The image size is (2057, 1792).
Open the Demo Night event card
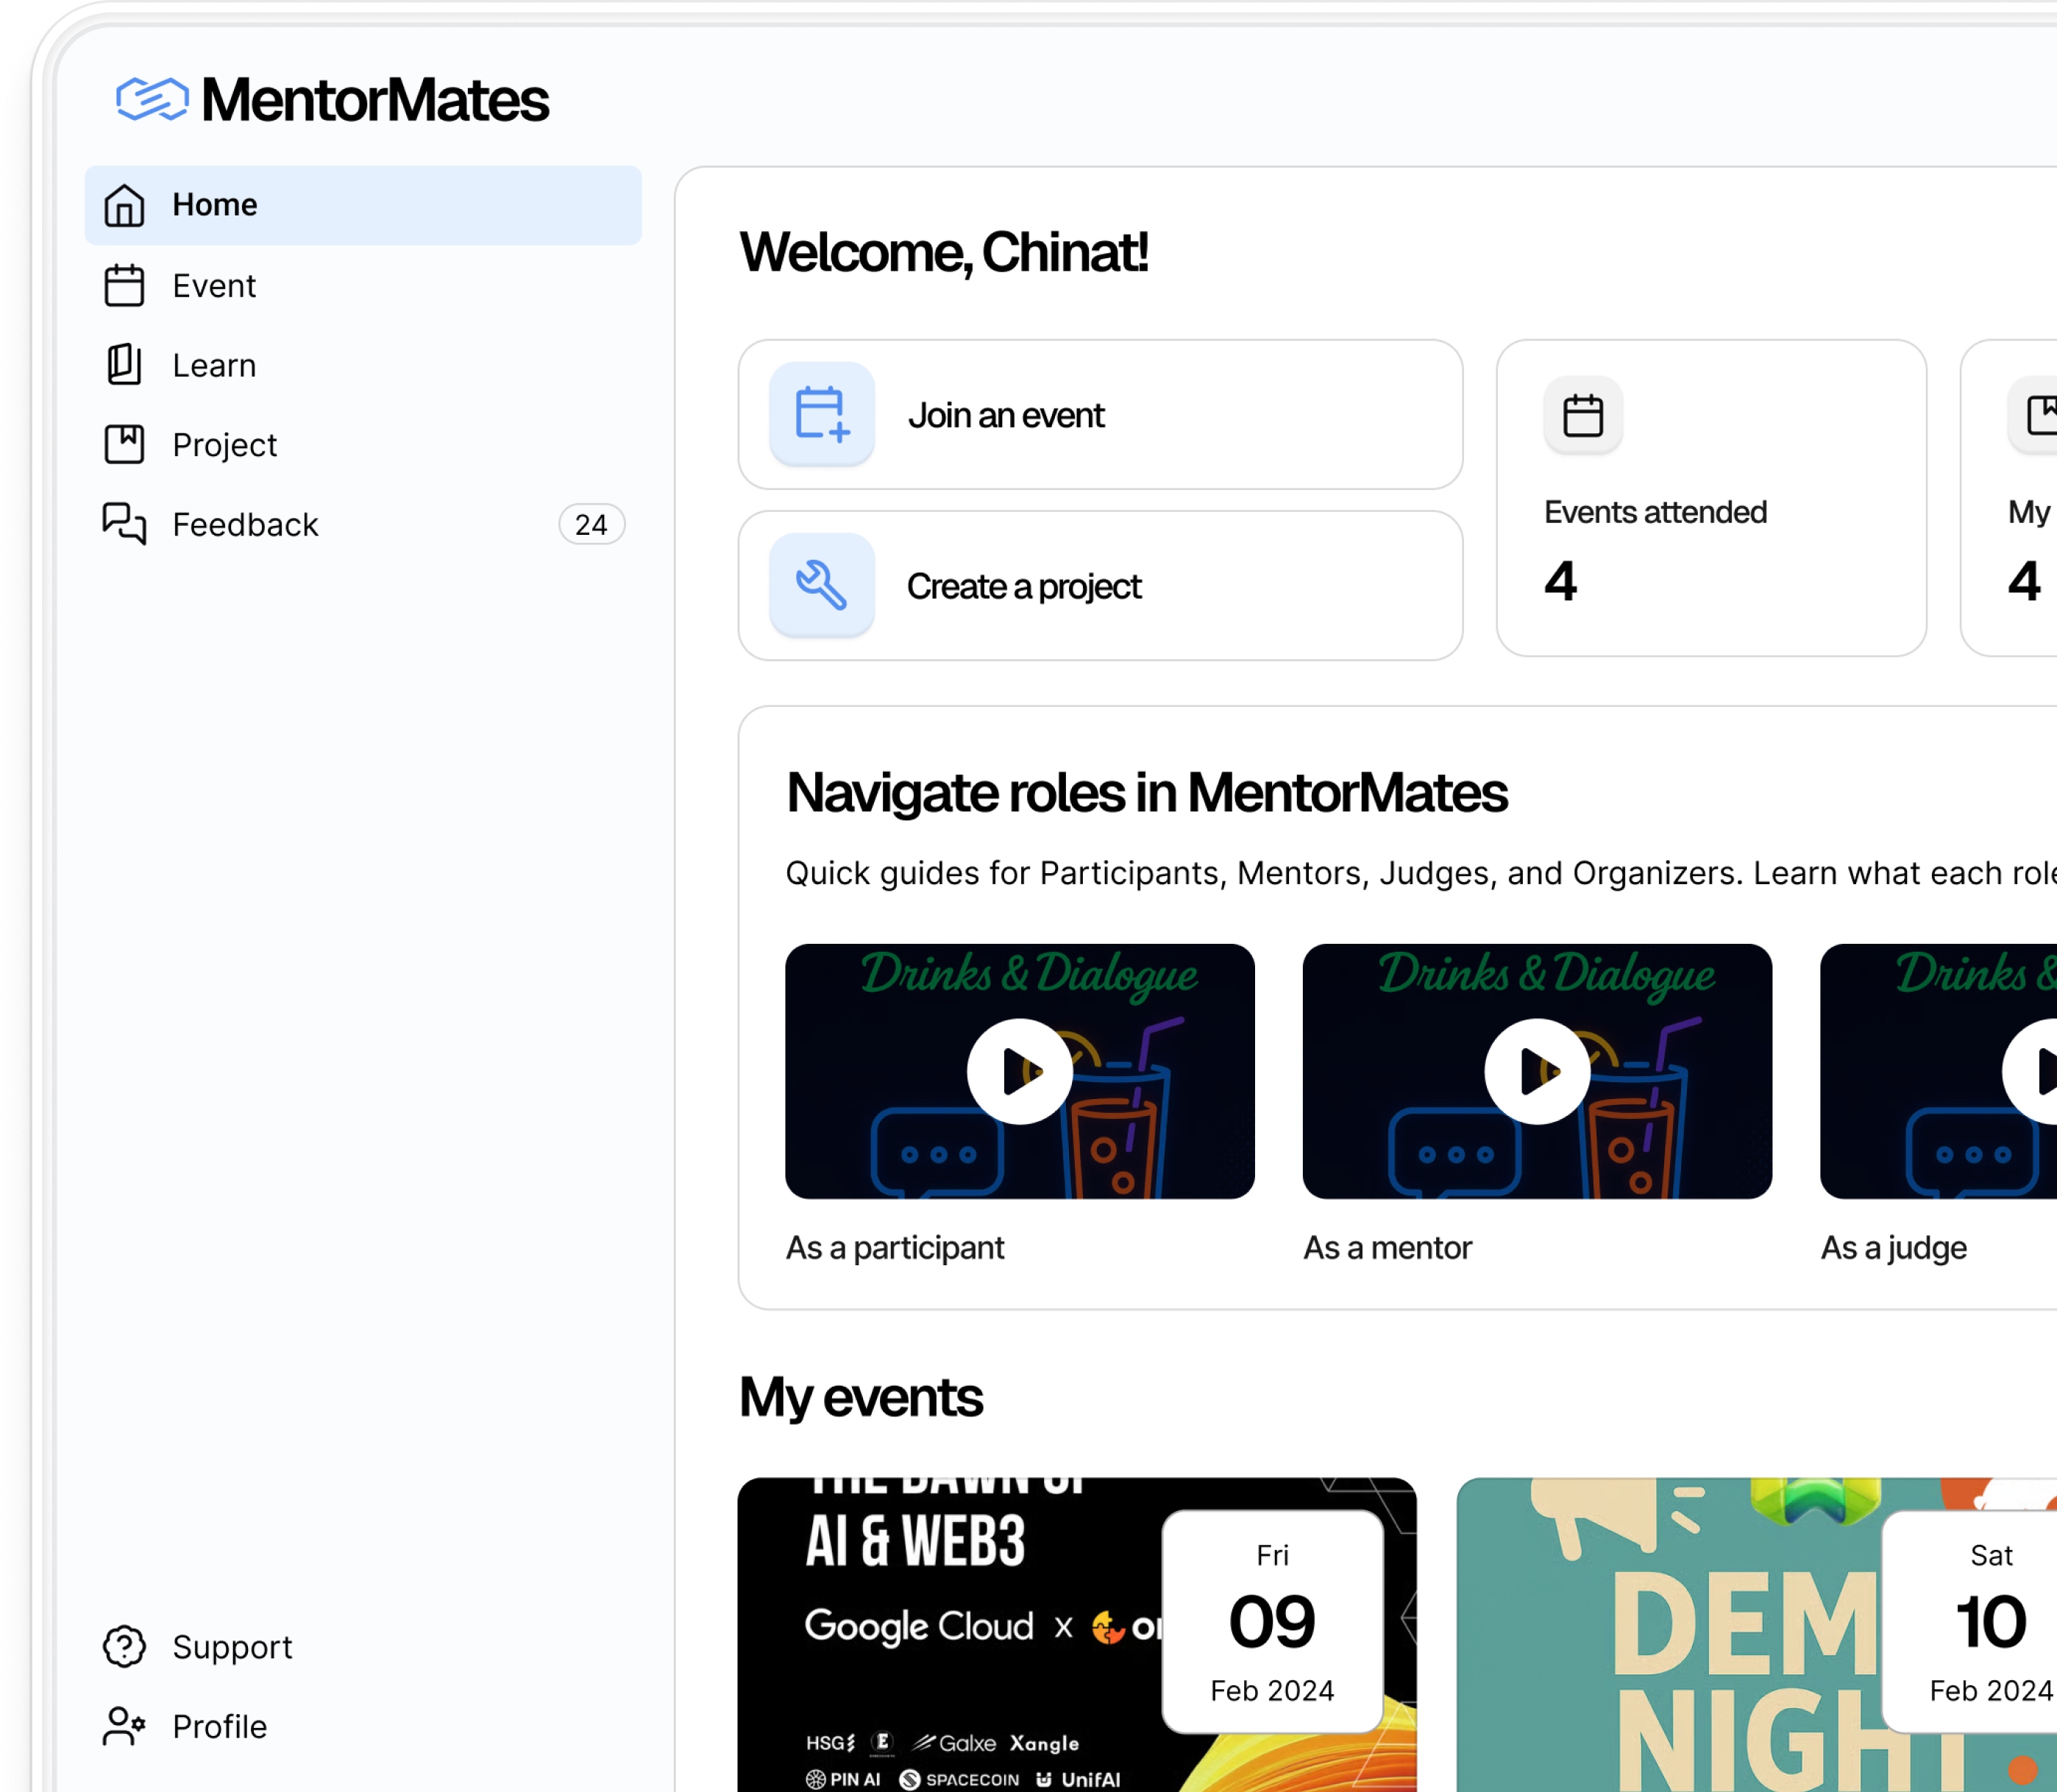(1757, 1635)
